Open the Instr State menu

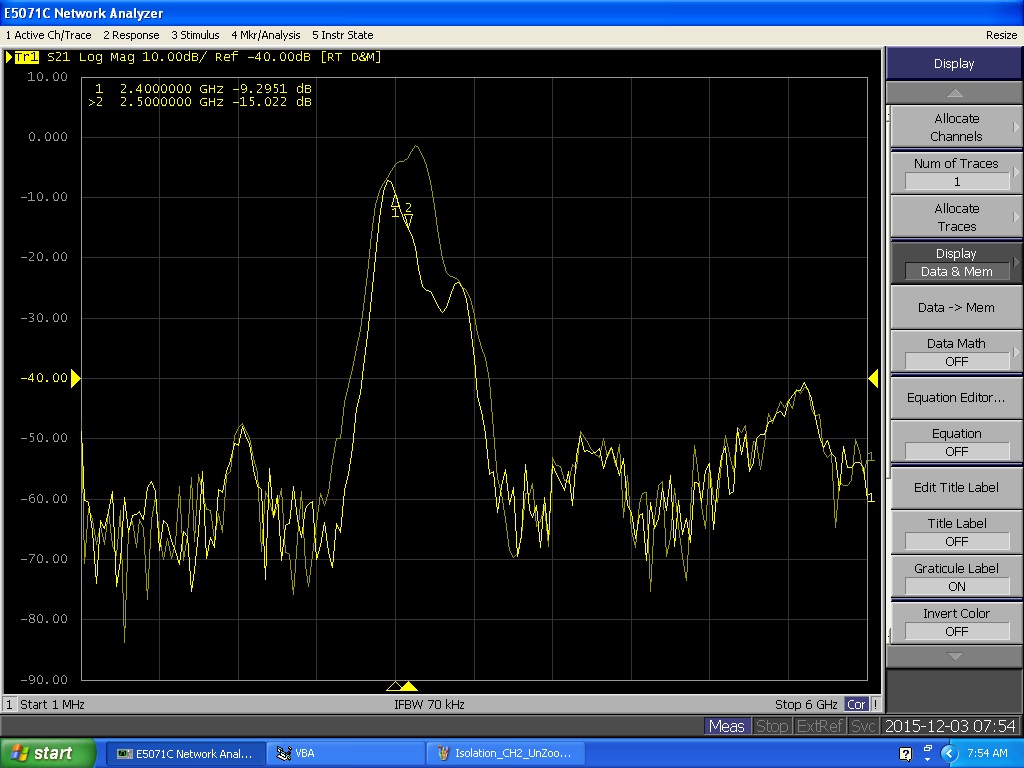click(342, 35)
